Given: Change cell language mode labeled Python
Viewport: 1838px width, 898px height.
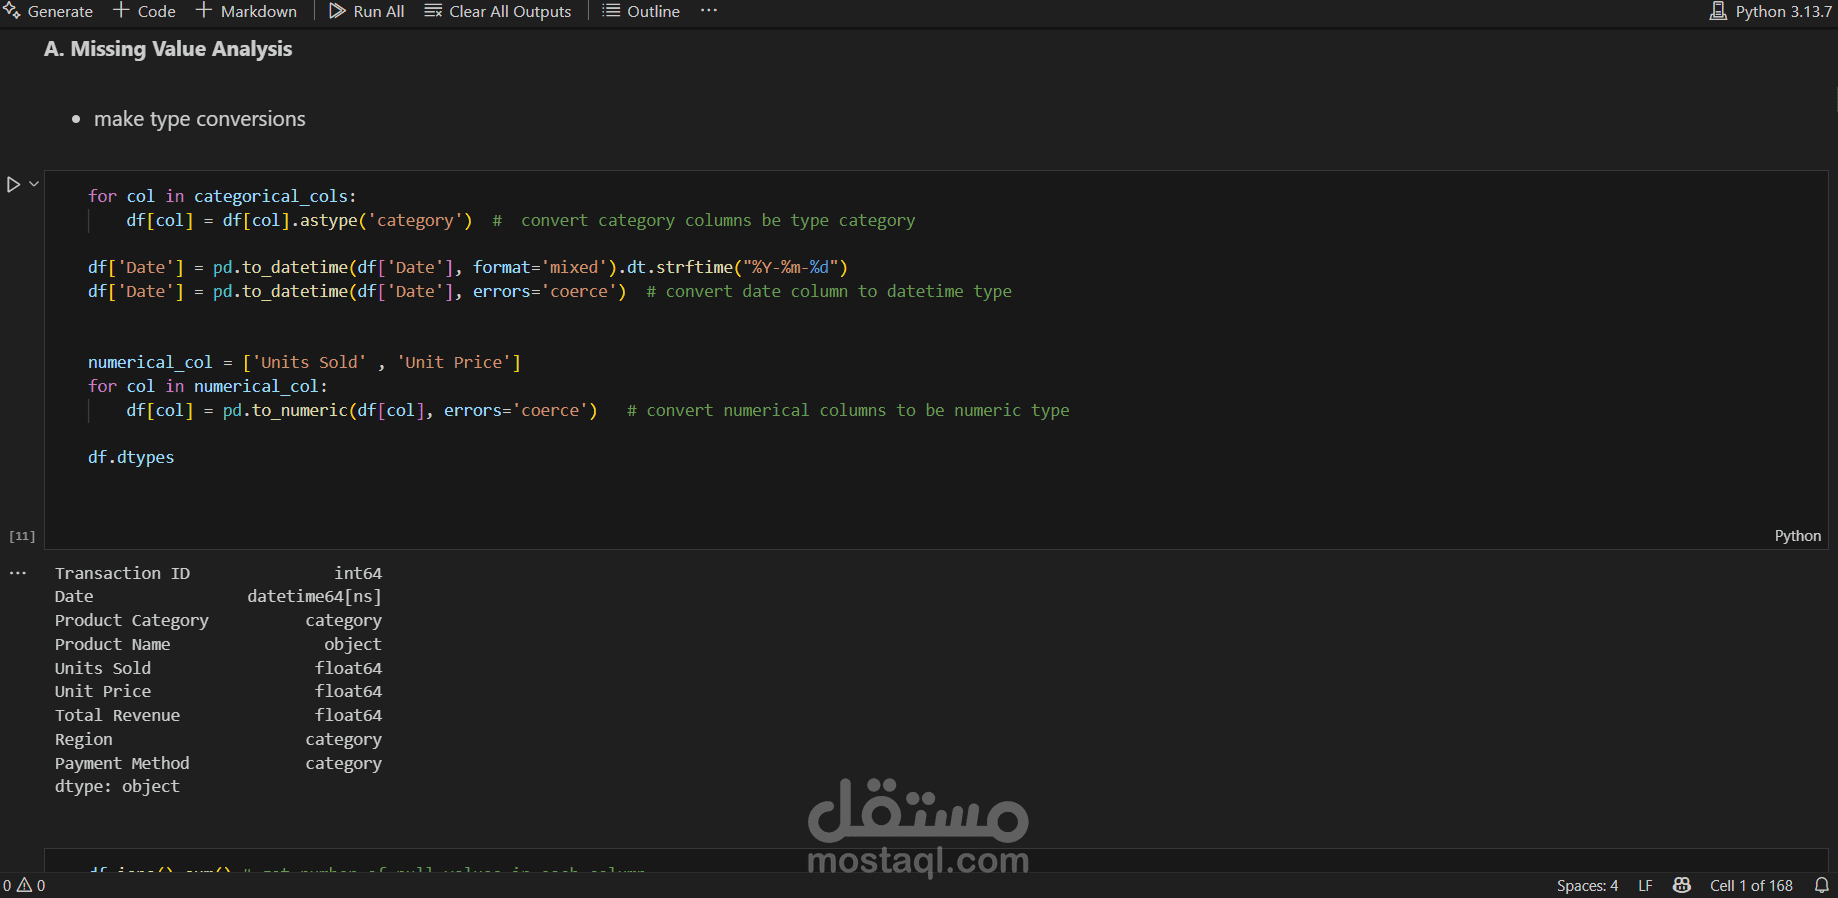Looking at the screenshot, I should pyautogui.click(x=1797, y=536).
